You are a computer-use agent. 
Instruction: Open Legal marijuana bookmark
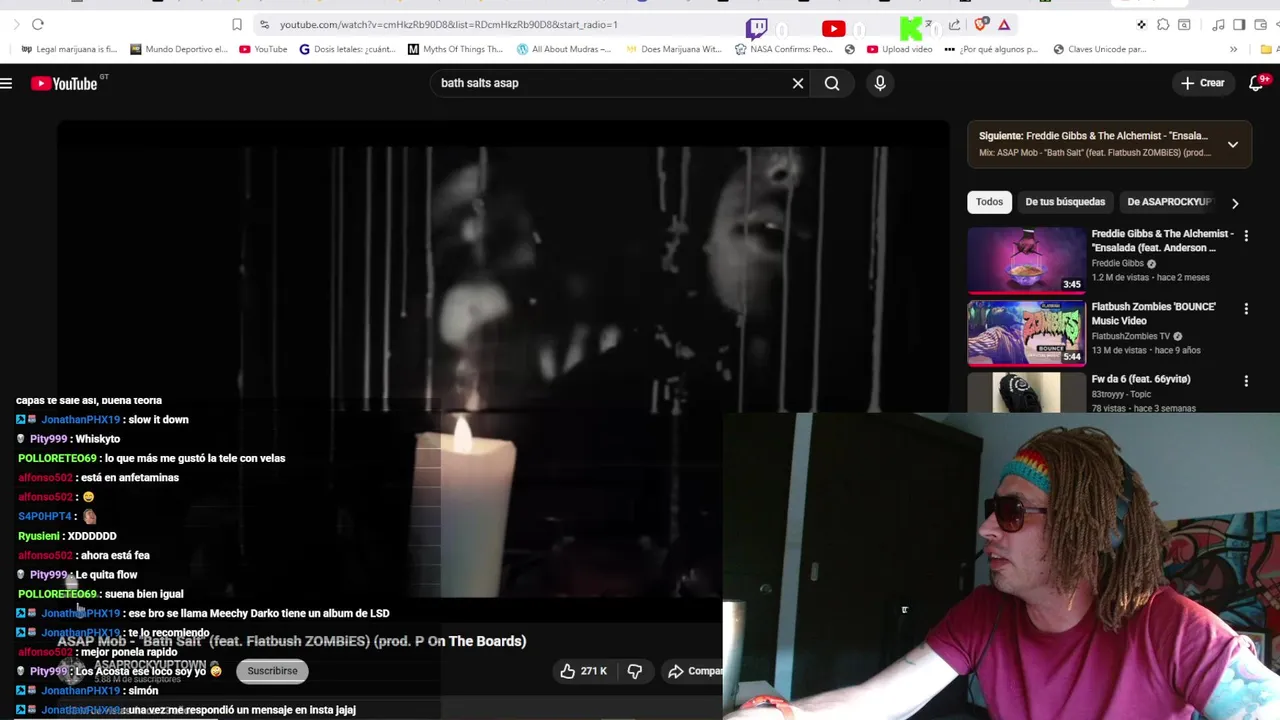(69, 49)
